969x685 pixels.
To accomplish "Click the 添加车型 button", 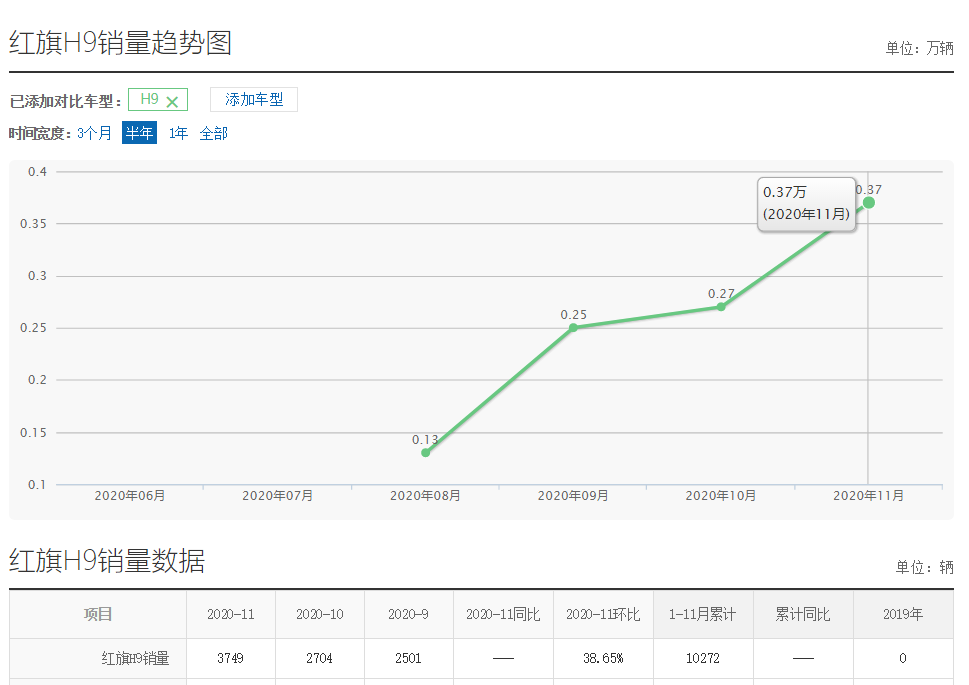I will 254,100.
